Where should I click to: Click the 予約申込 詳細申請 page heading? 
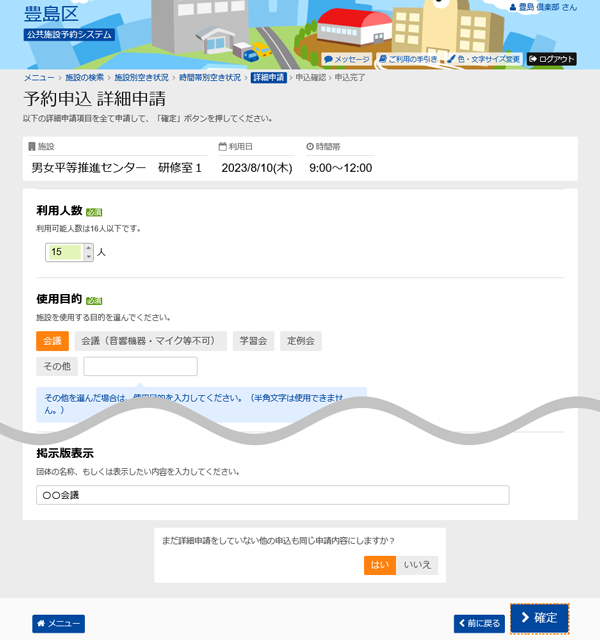pyautogui.click(x=95, y=99)
